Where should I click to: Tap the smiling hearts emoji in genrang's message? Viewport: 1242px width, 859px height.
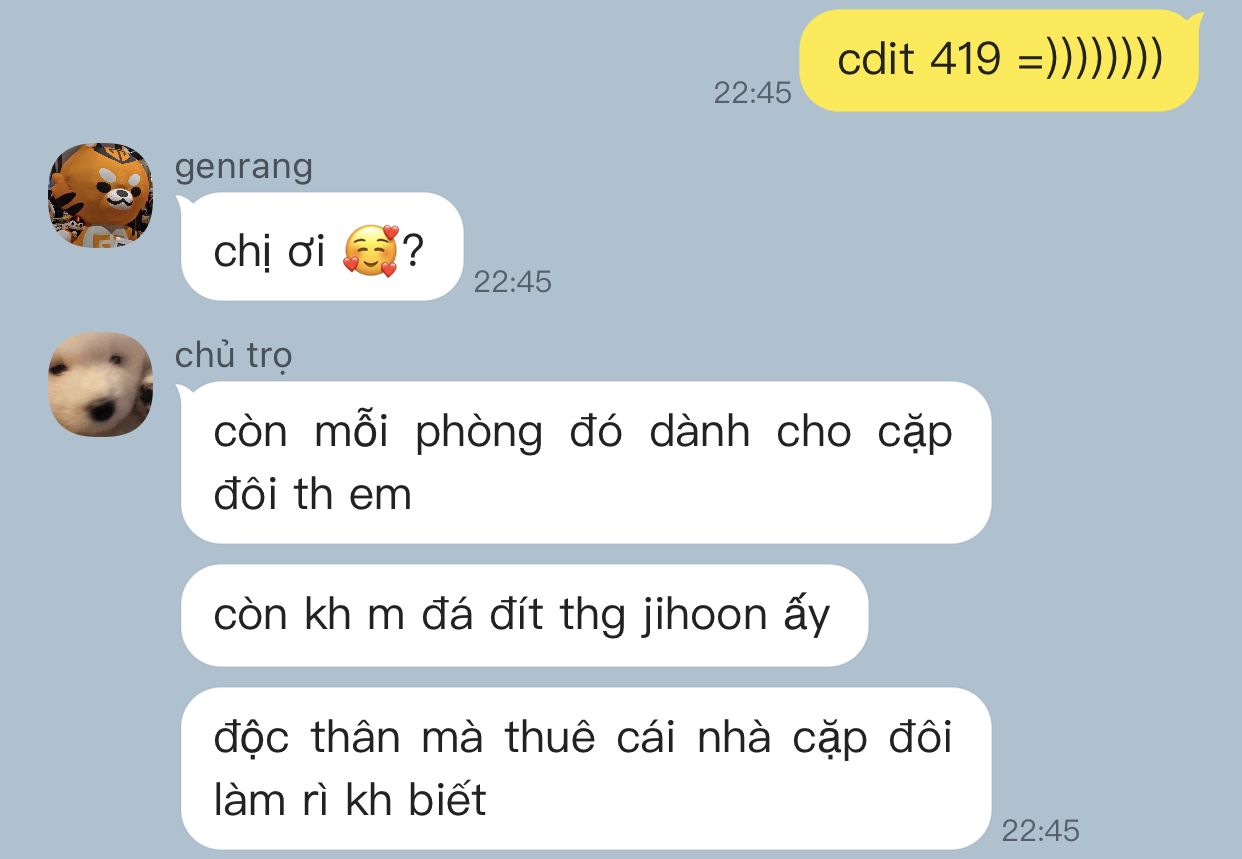(370, 251)
